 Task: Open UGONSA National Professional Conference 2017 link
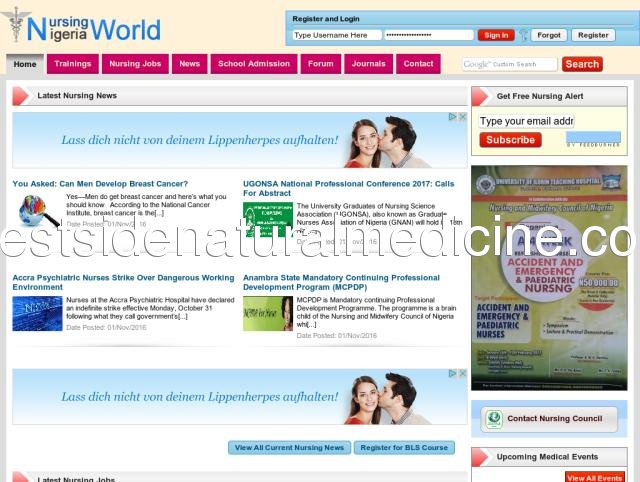point(349,189)
